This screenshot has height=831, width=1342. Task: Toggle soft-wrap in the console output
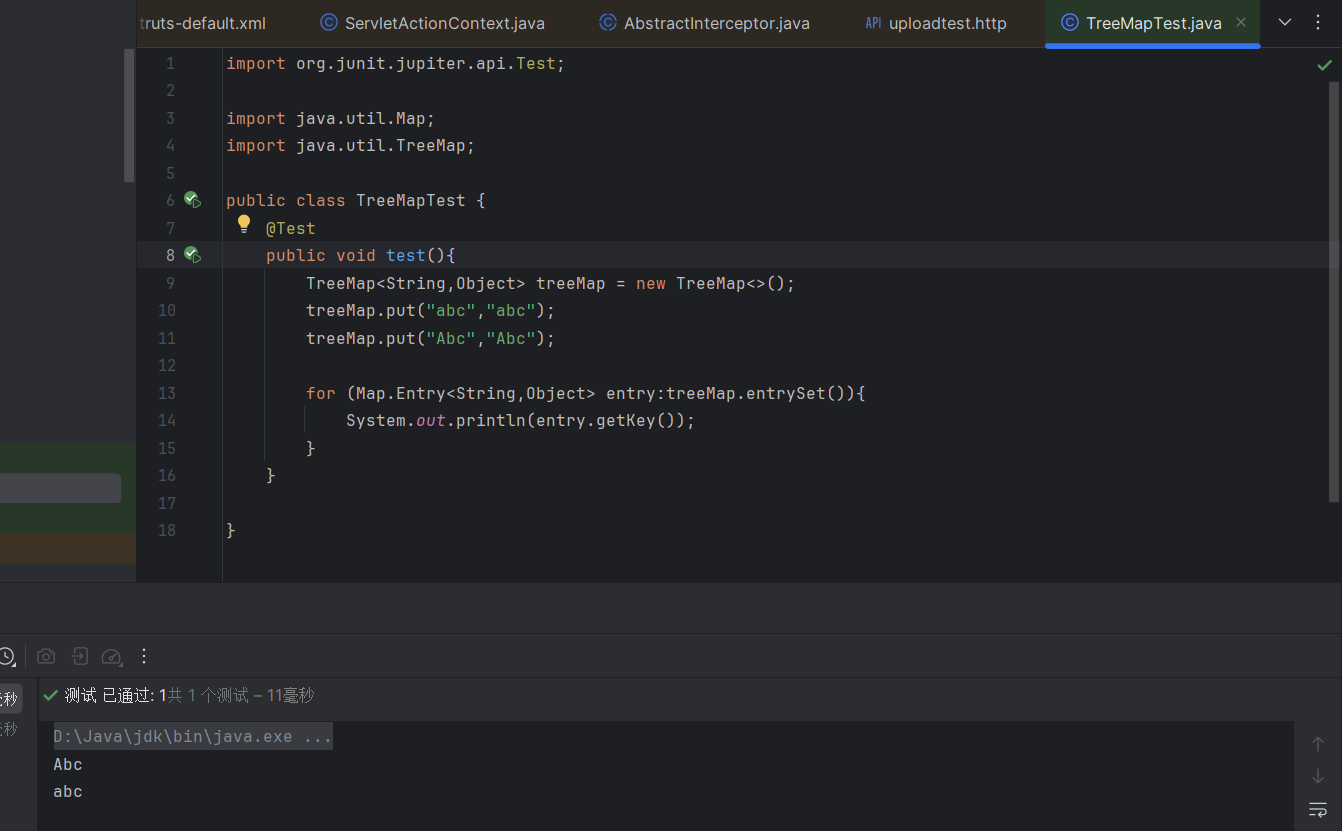tap(1318, 809)
